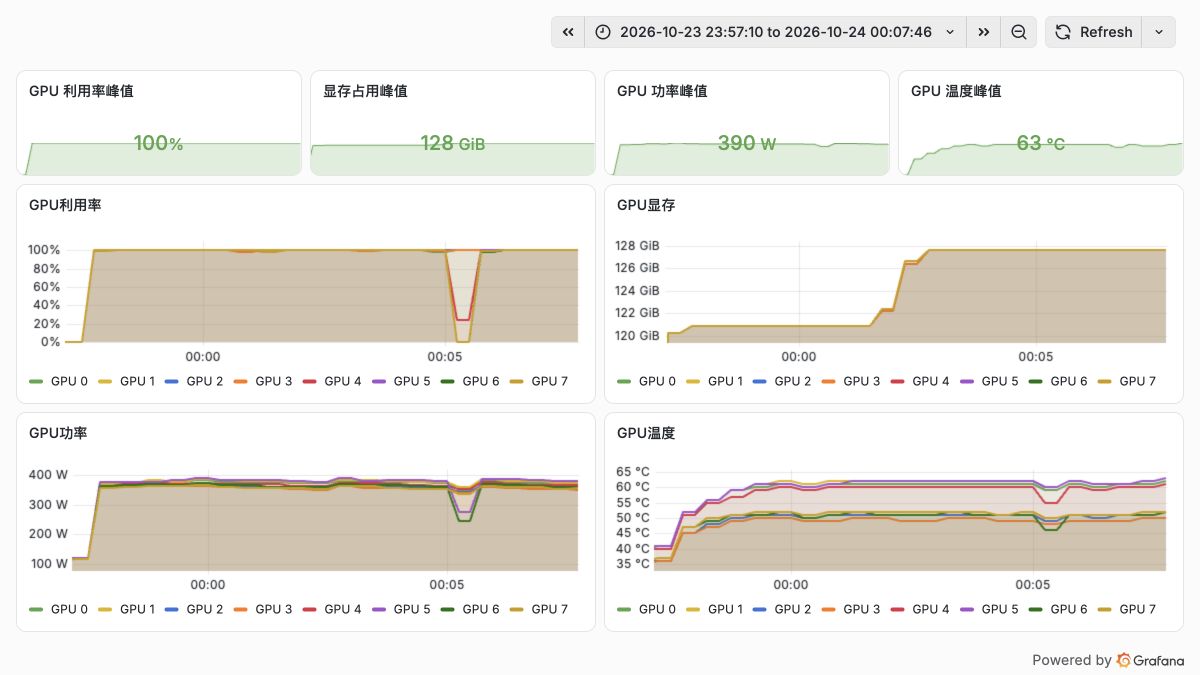Click the 显存占用峰值 stat panel title
The image size is (1200, 675).
tap(365, 91)
